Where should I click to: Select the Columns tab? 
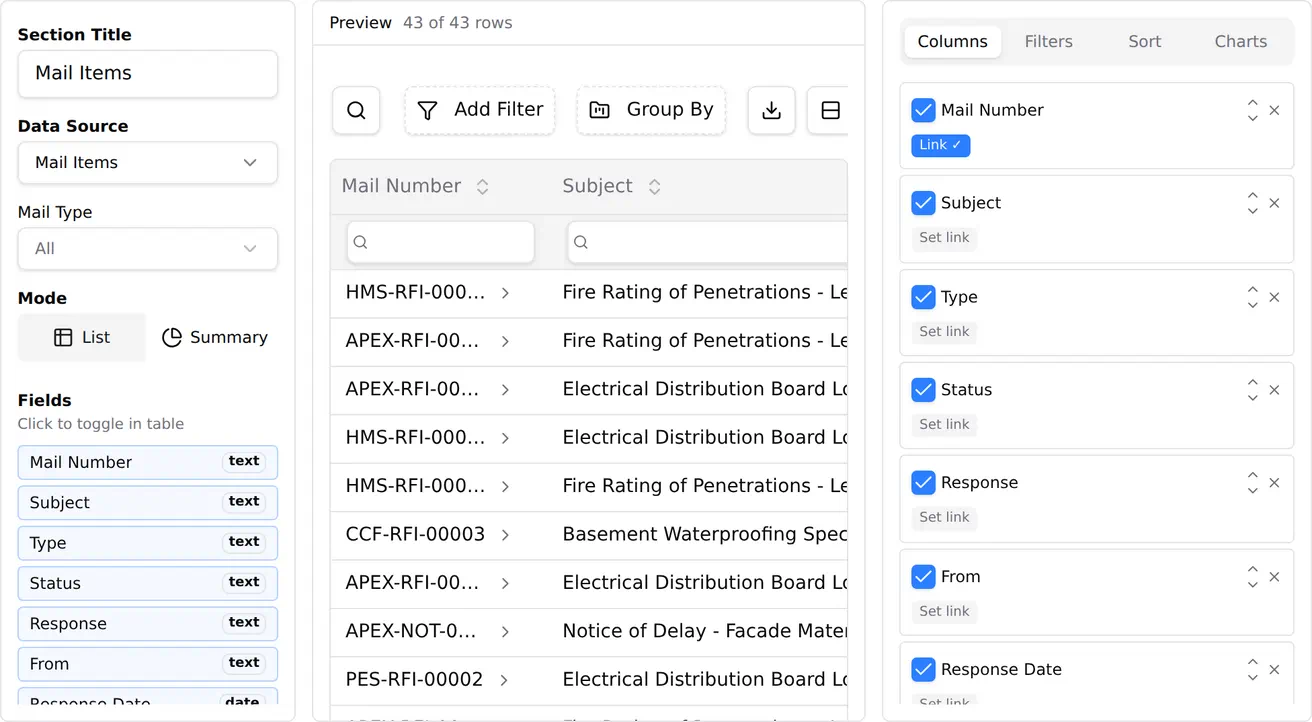click(952, 42)
